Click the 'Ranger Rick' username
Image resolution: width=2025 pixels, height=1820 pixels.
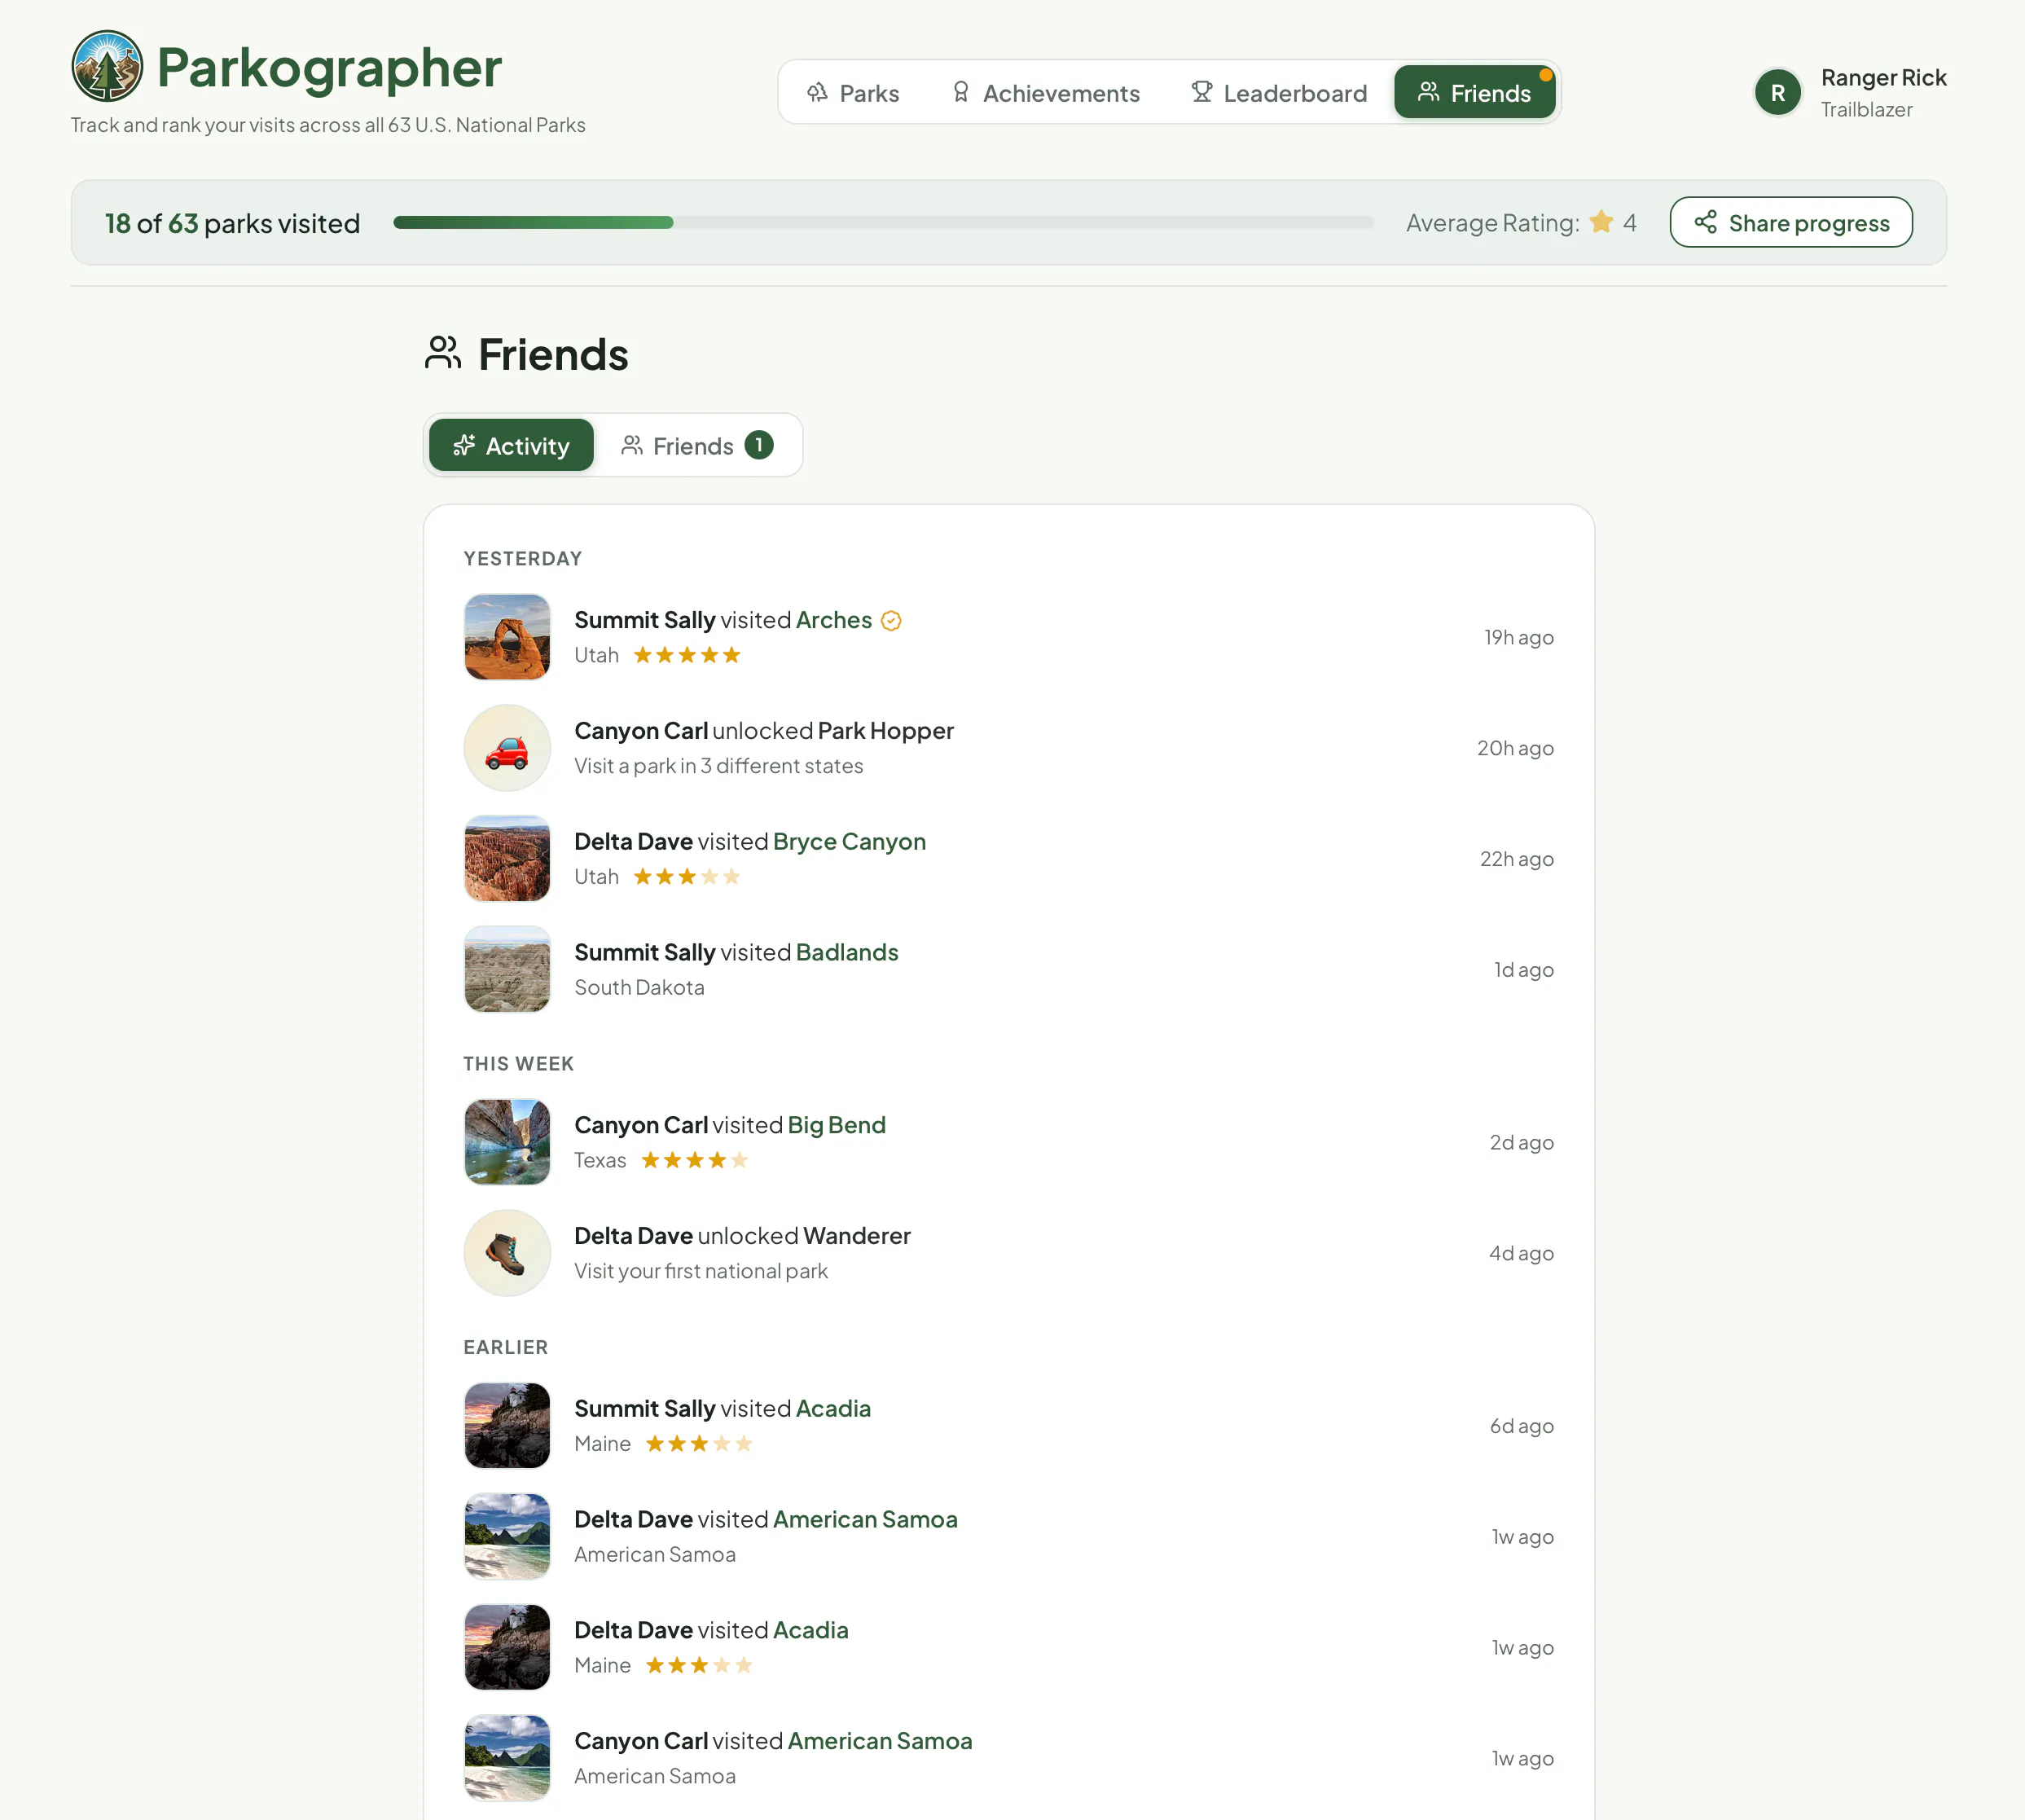1883,78
